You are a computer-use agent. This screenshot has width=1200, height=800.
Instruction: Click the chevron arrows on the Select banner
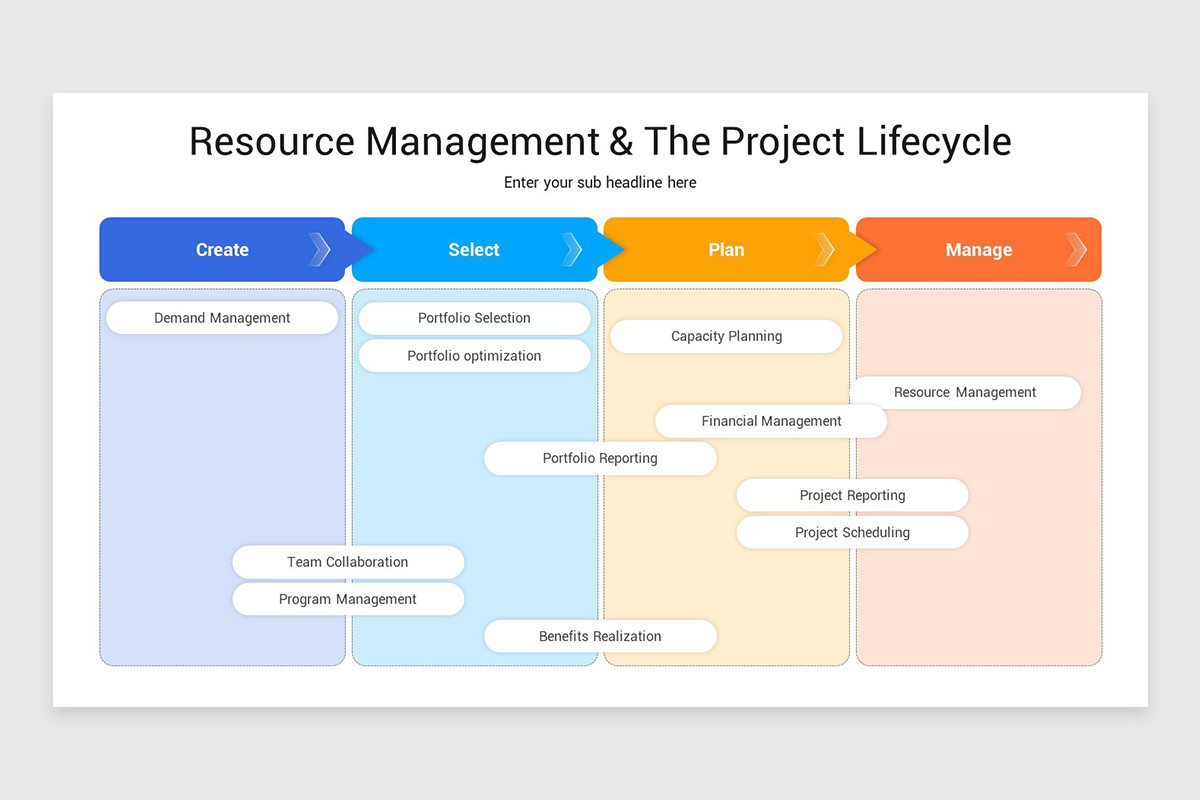572,249
